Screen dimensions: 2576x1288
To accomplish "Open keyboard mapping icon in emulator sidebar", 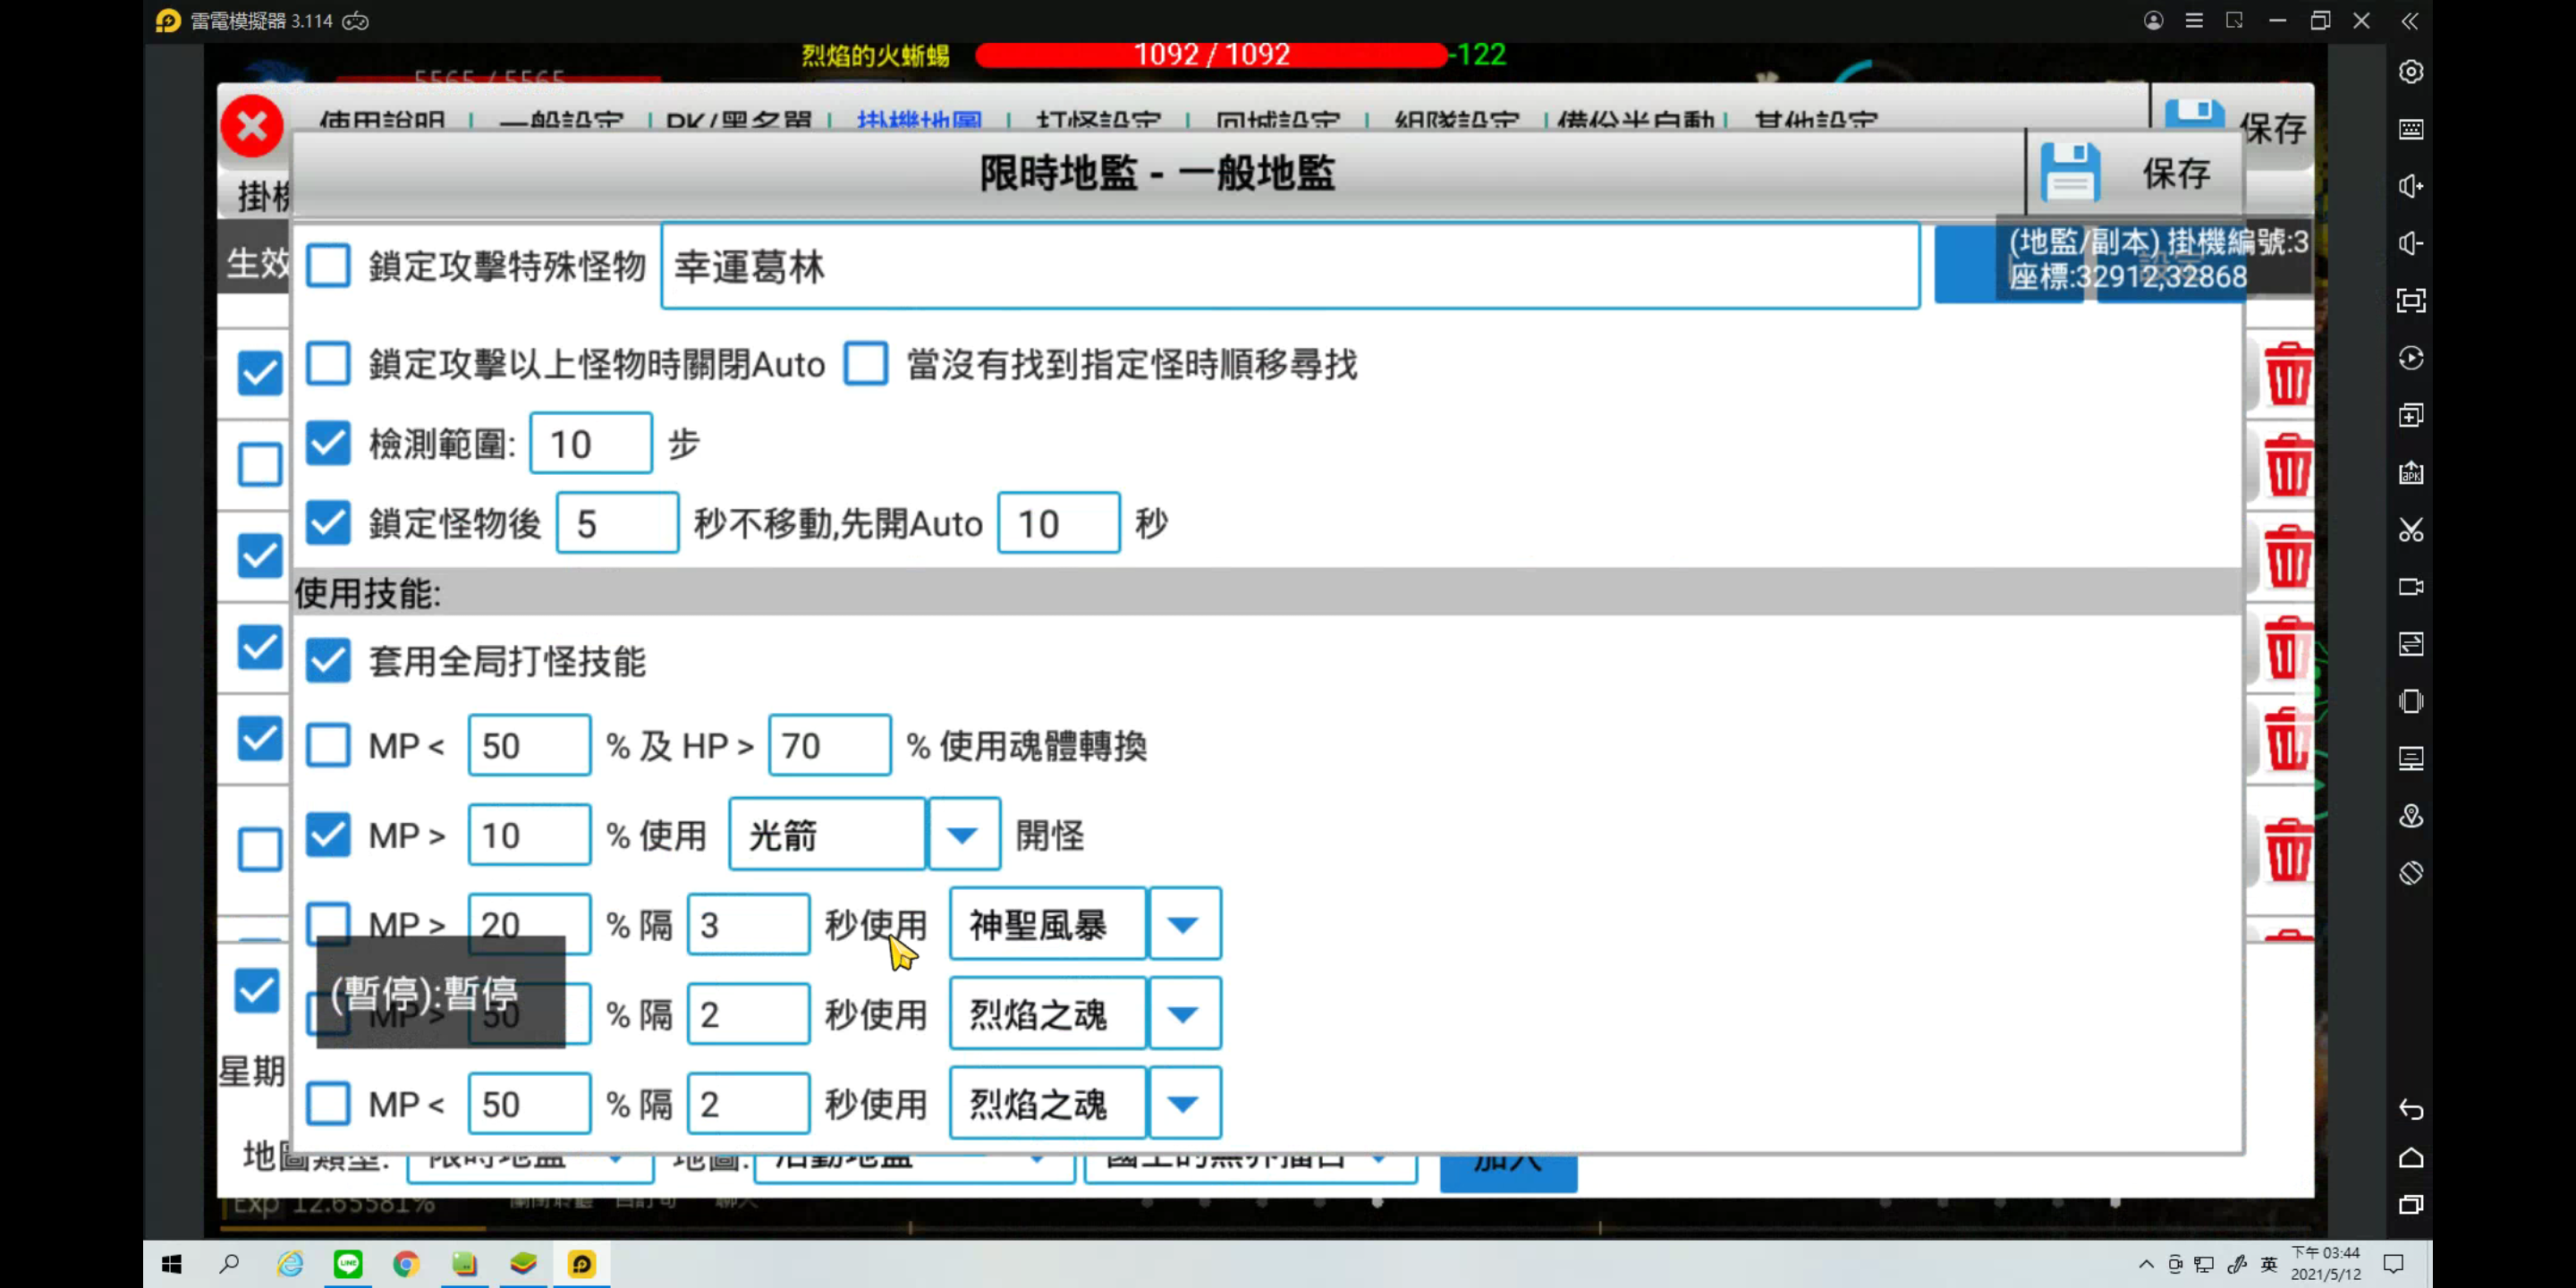I will [x=2411, y=129].
